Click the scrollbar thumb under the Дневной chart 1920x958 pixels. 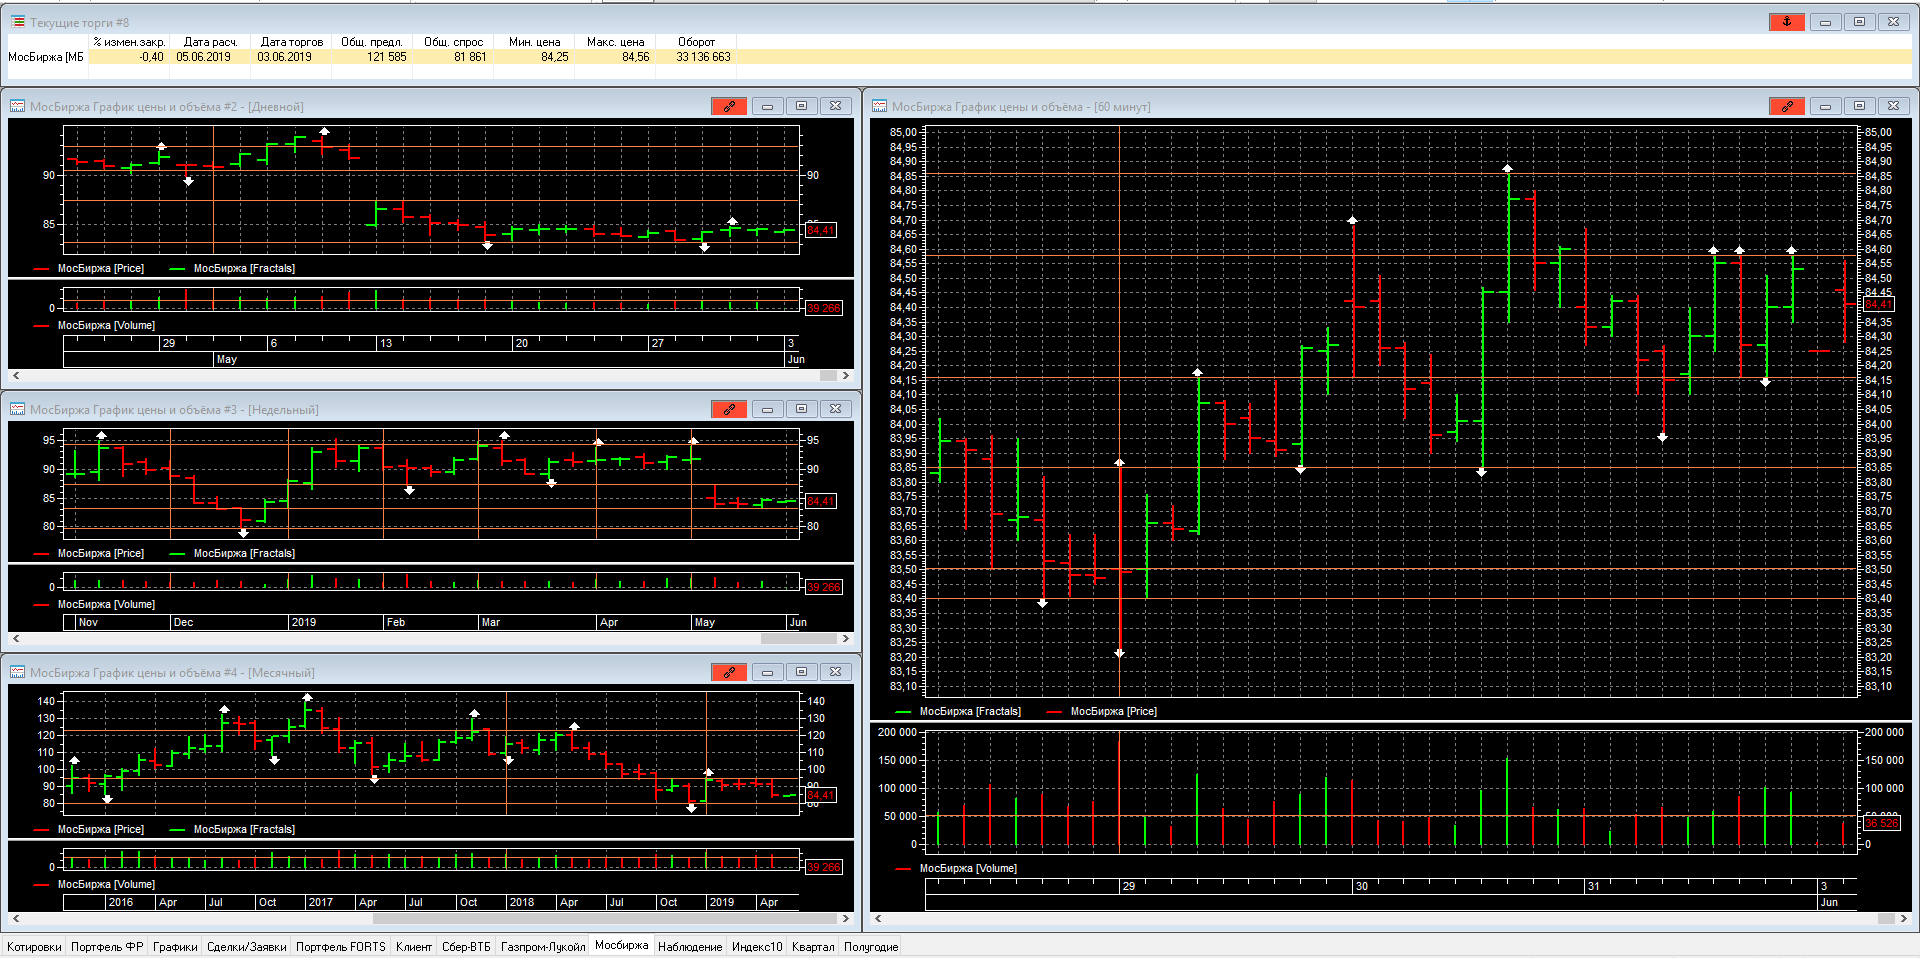tap(828, 376)
